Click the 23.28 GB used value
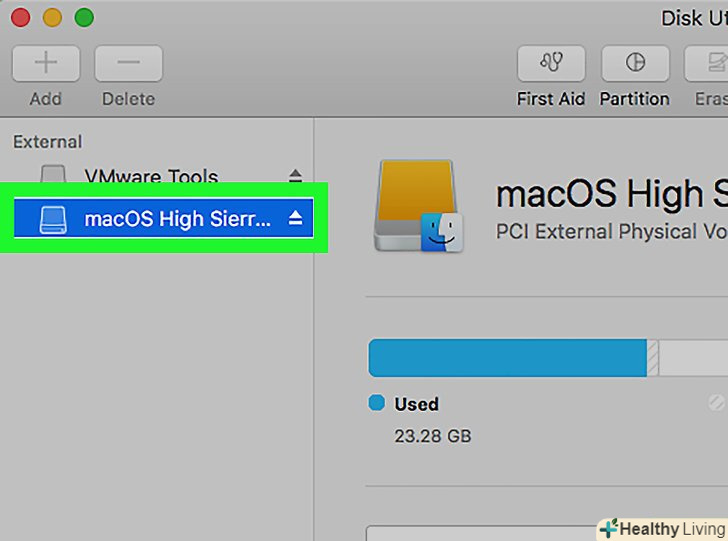Viewport: 728px width, 541px height. (433, 436)
